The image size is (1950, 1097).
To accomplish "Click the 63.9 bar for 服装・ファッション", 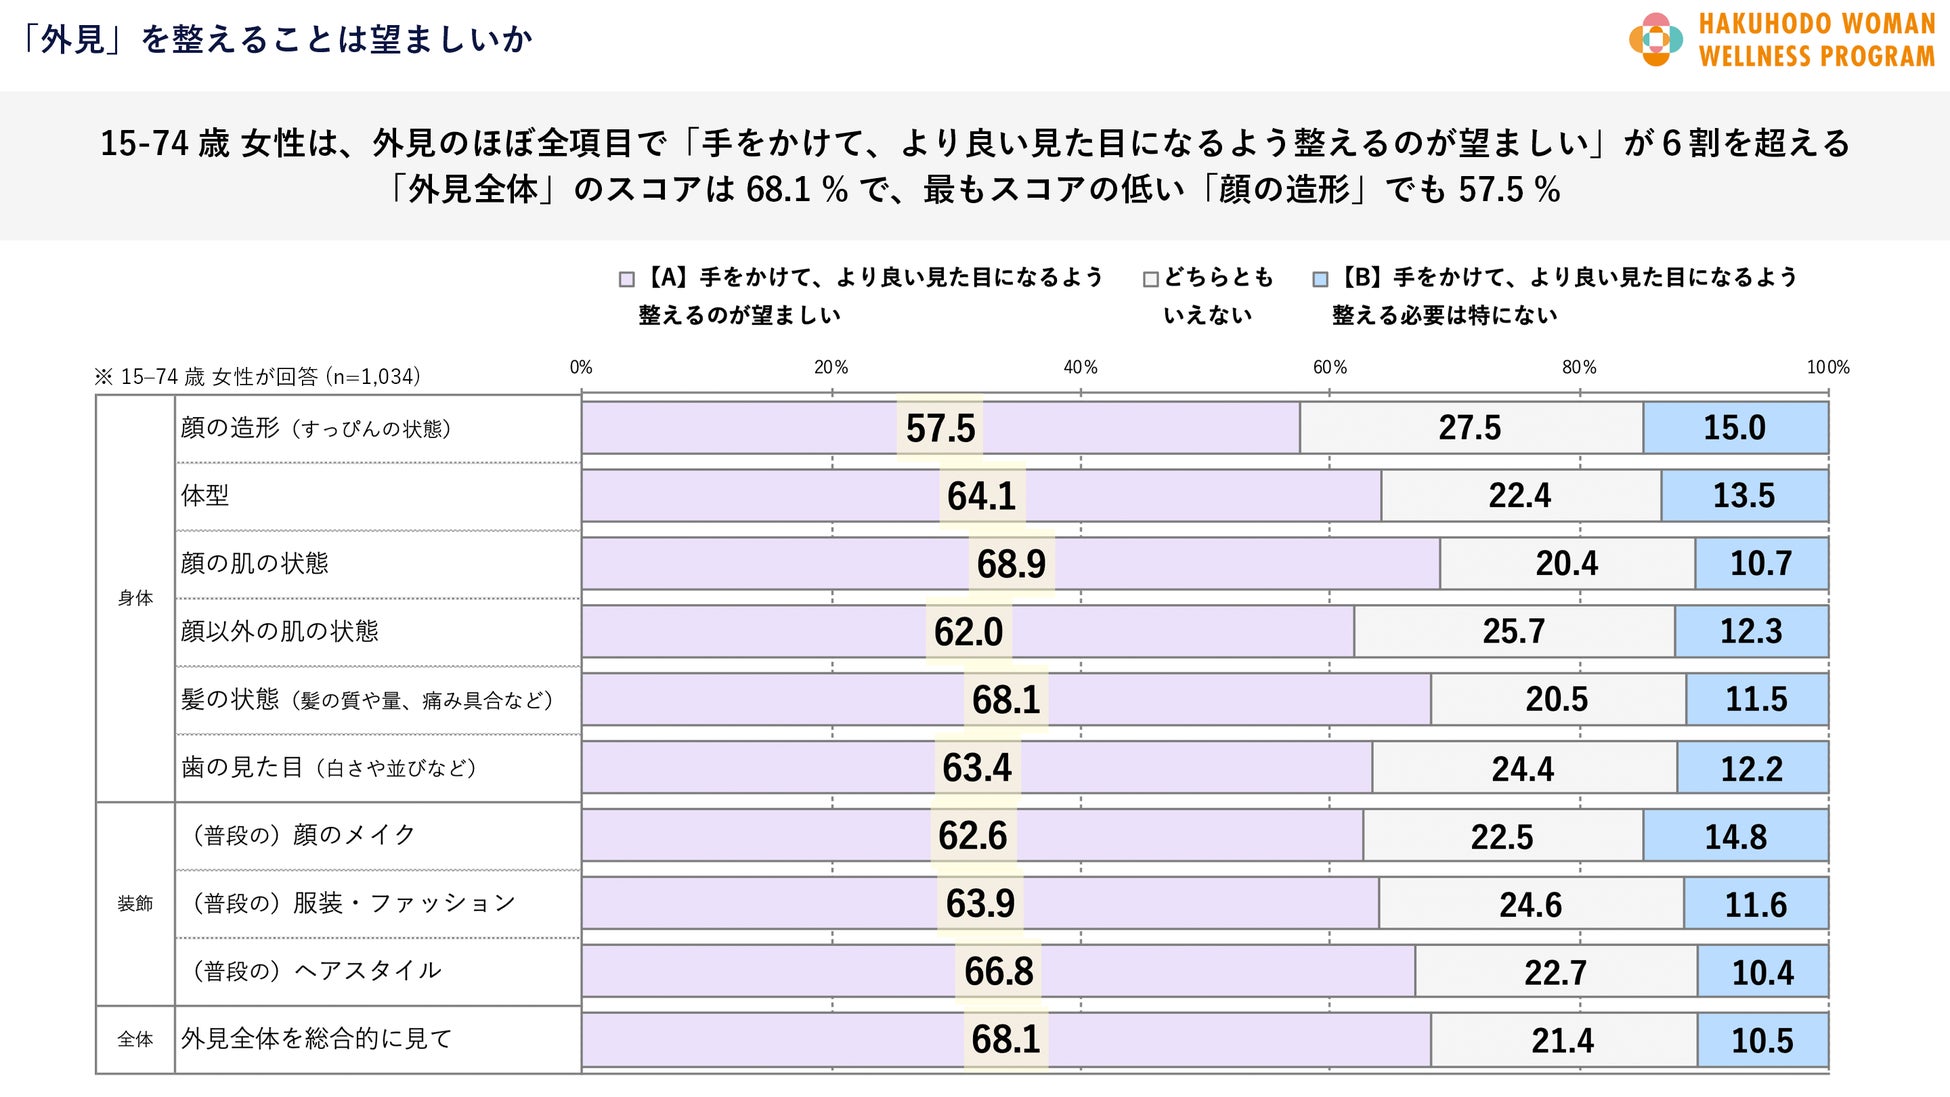I will (980, 904).
